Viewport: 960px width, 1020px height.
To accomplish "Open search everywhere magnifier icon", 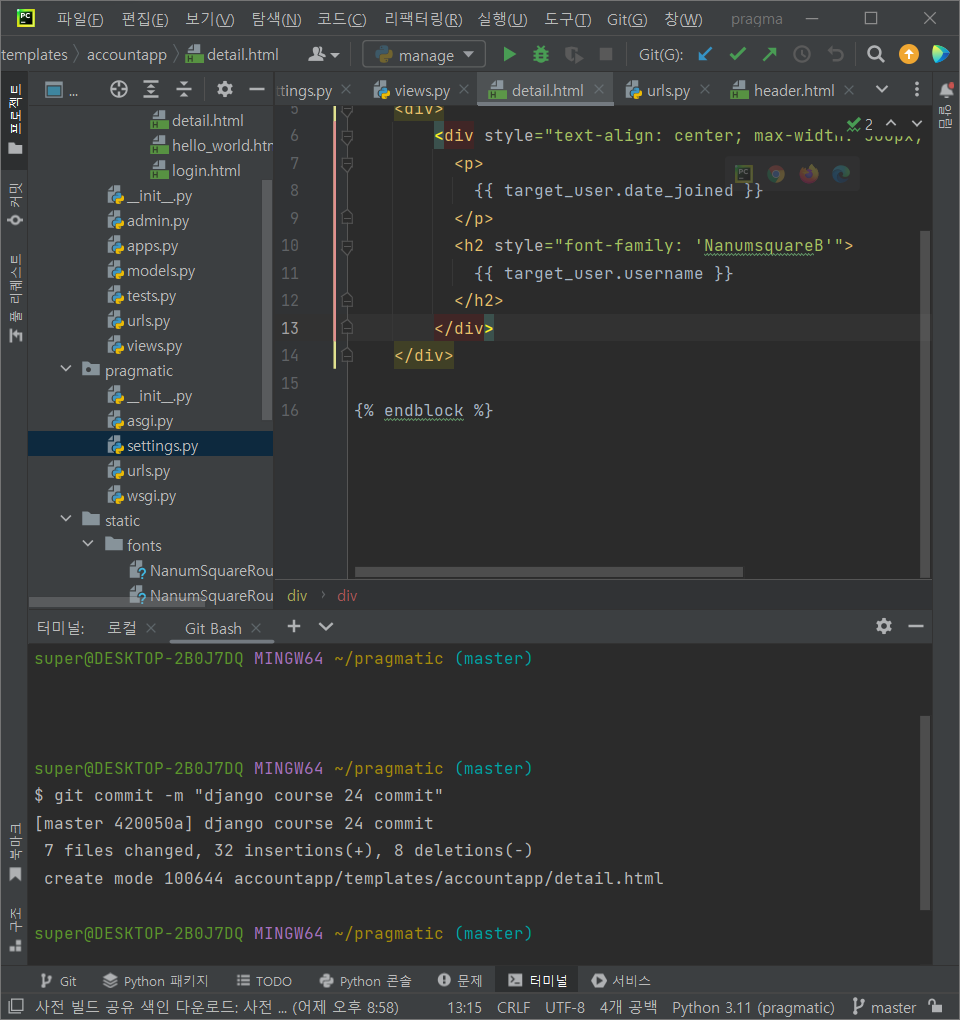I will 875,54.
